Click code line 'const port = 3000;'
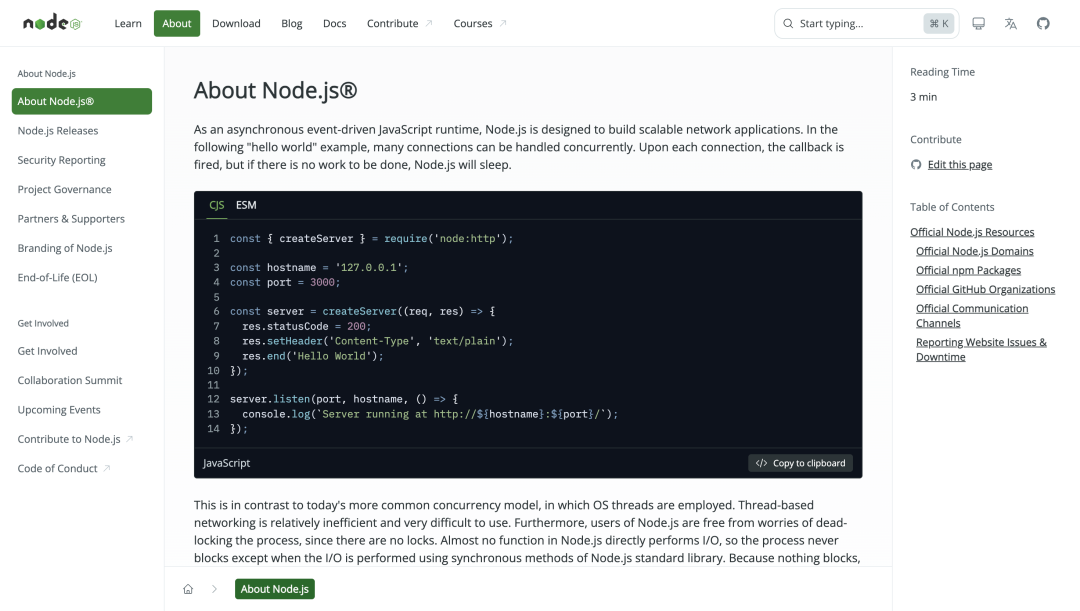This screenshot has height=611, width=1080. tap(285, 282)
